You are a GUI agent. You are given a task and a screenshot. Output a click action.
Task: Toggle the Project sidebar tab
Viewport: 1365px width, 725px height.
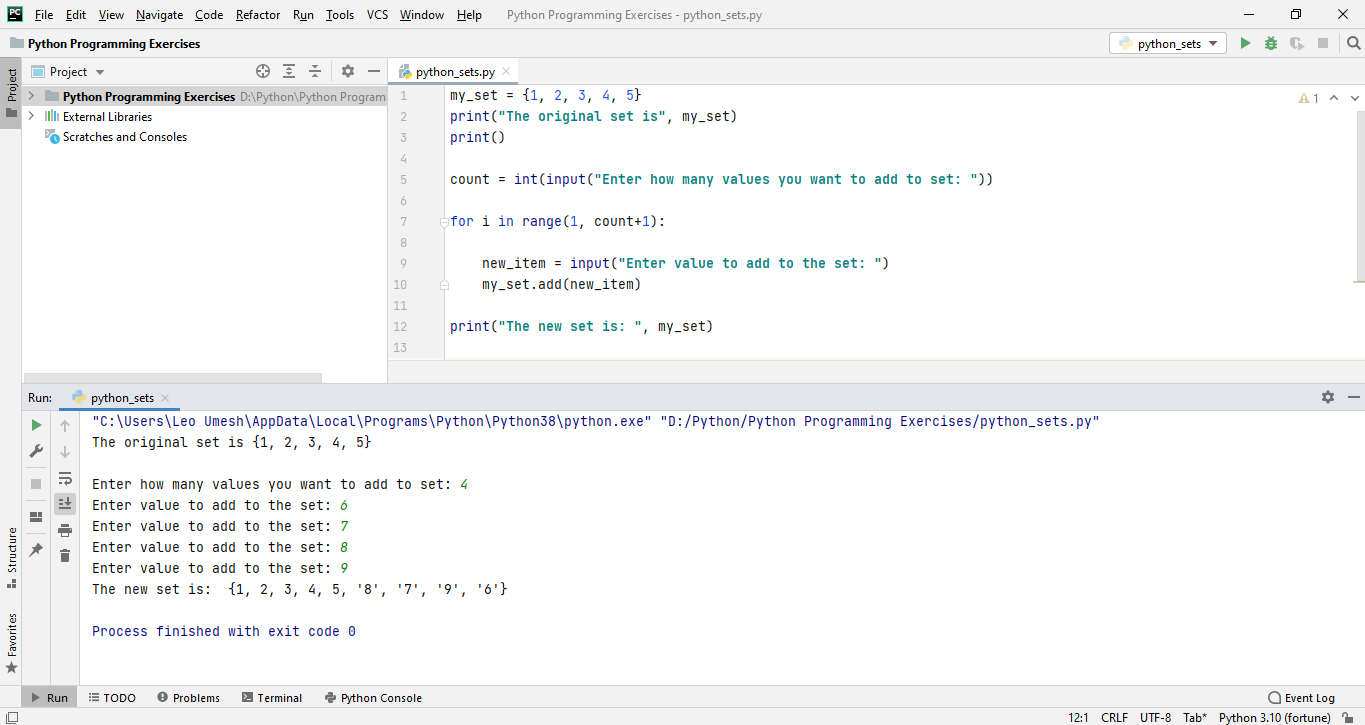(x=11, y=91)
